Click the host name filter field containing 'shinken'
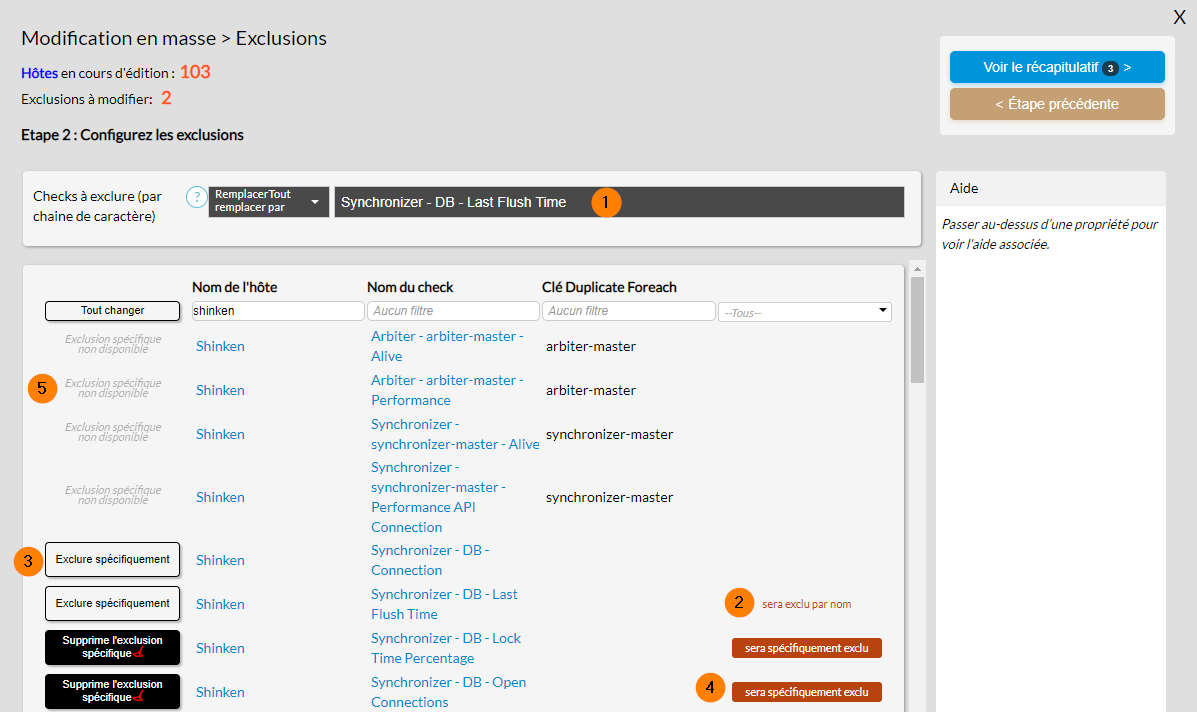 (x=277, y=311)
